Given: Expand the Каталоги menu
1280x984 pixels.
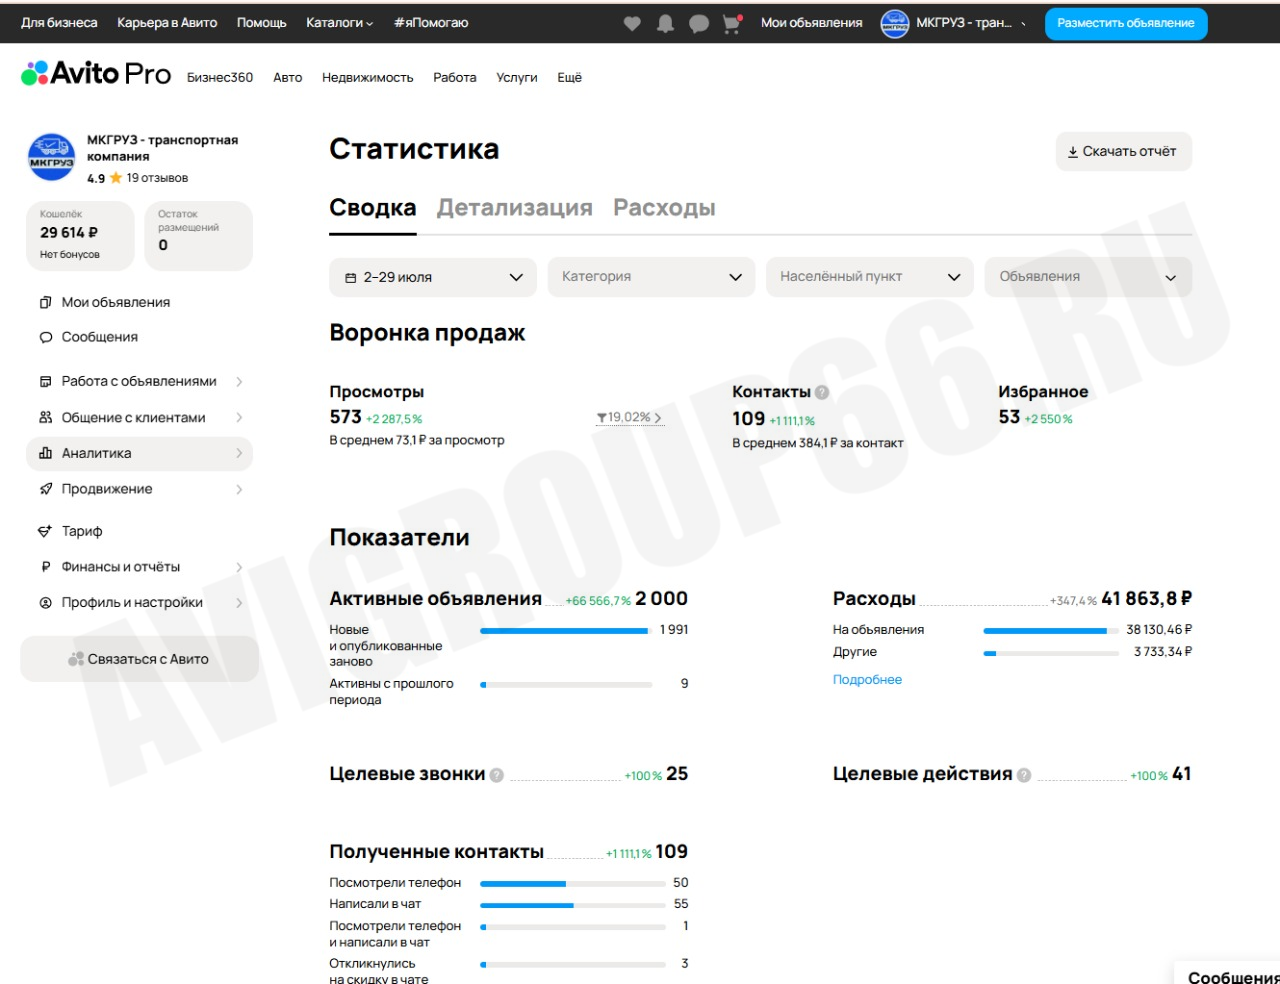Looking at the screenshot, I should pyautogui.click(x=340, y=23).
